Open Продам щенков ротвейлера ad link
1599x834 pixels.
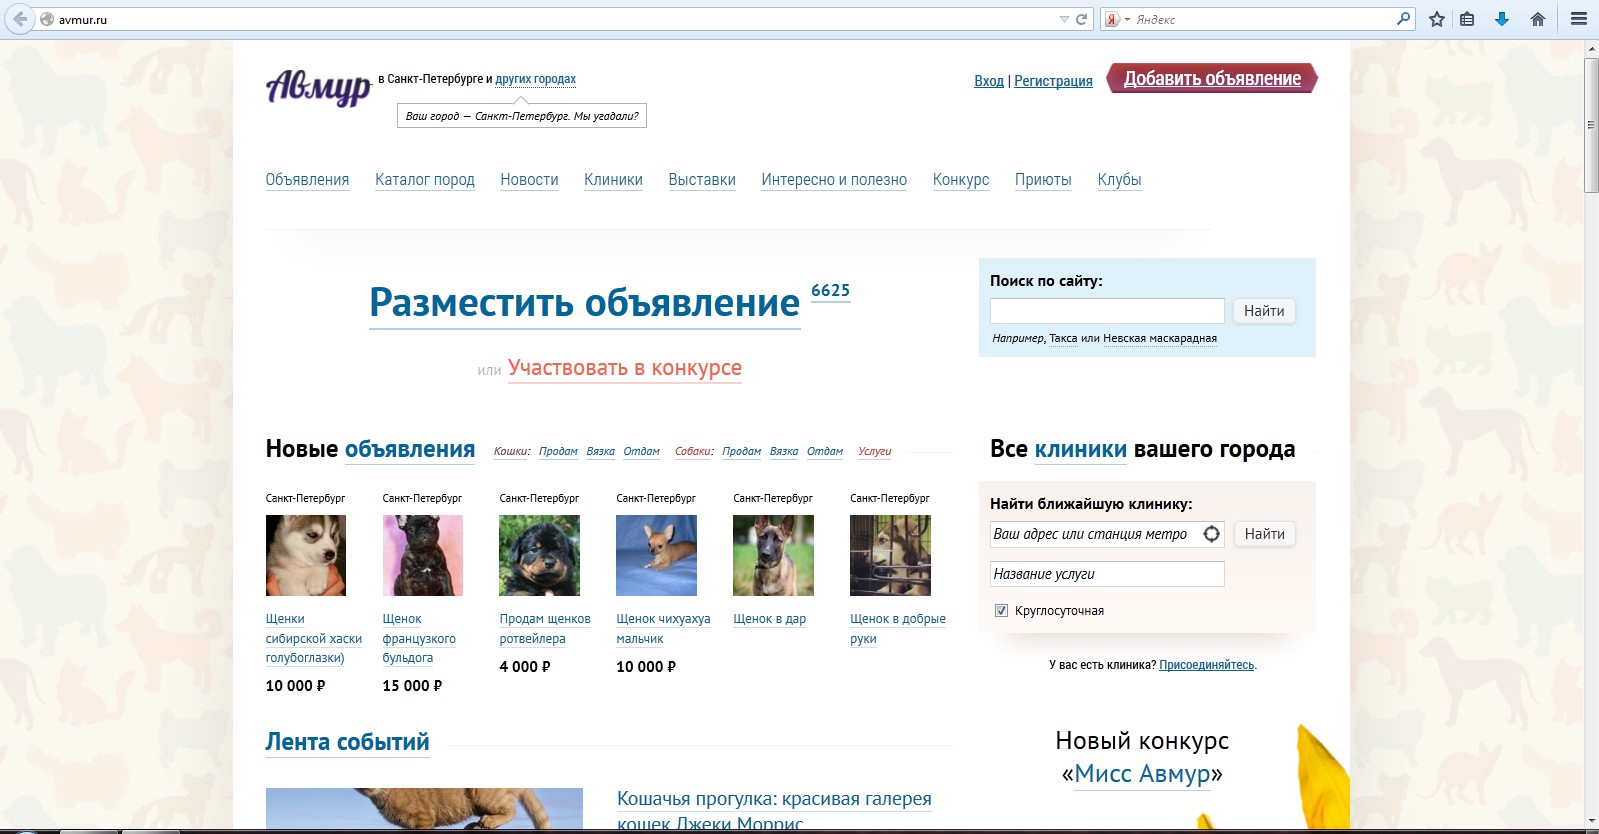(545, 629)
